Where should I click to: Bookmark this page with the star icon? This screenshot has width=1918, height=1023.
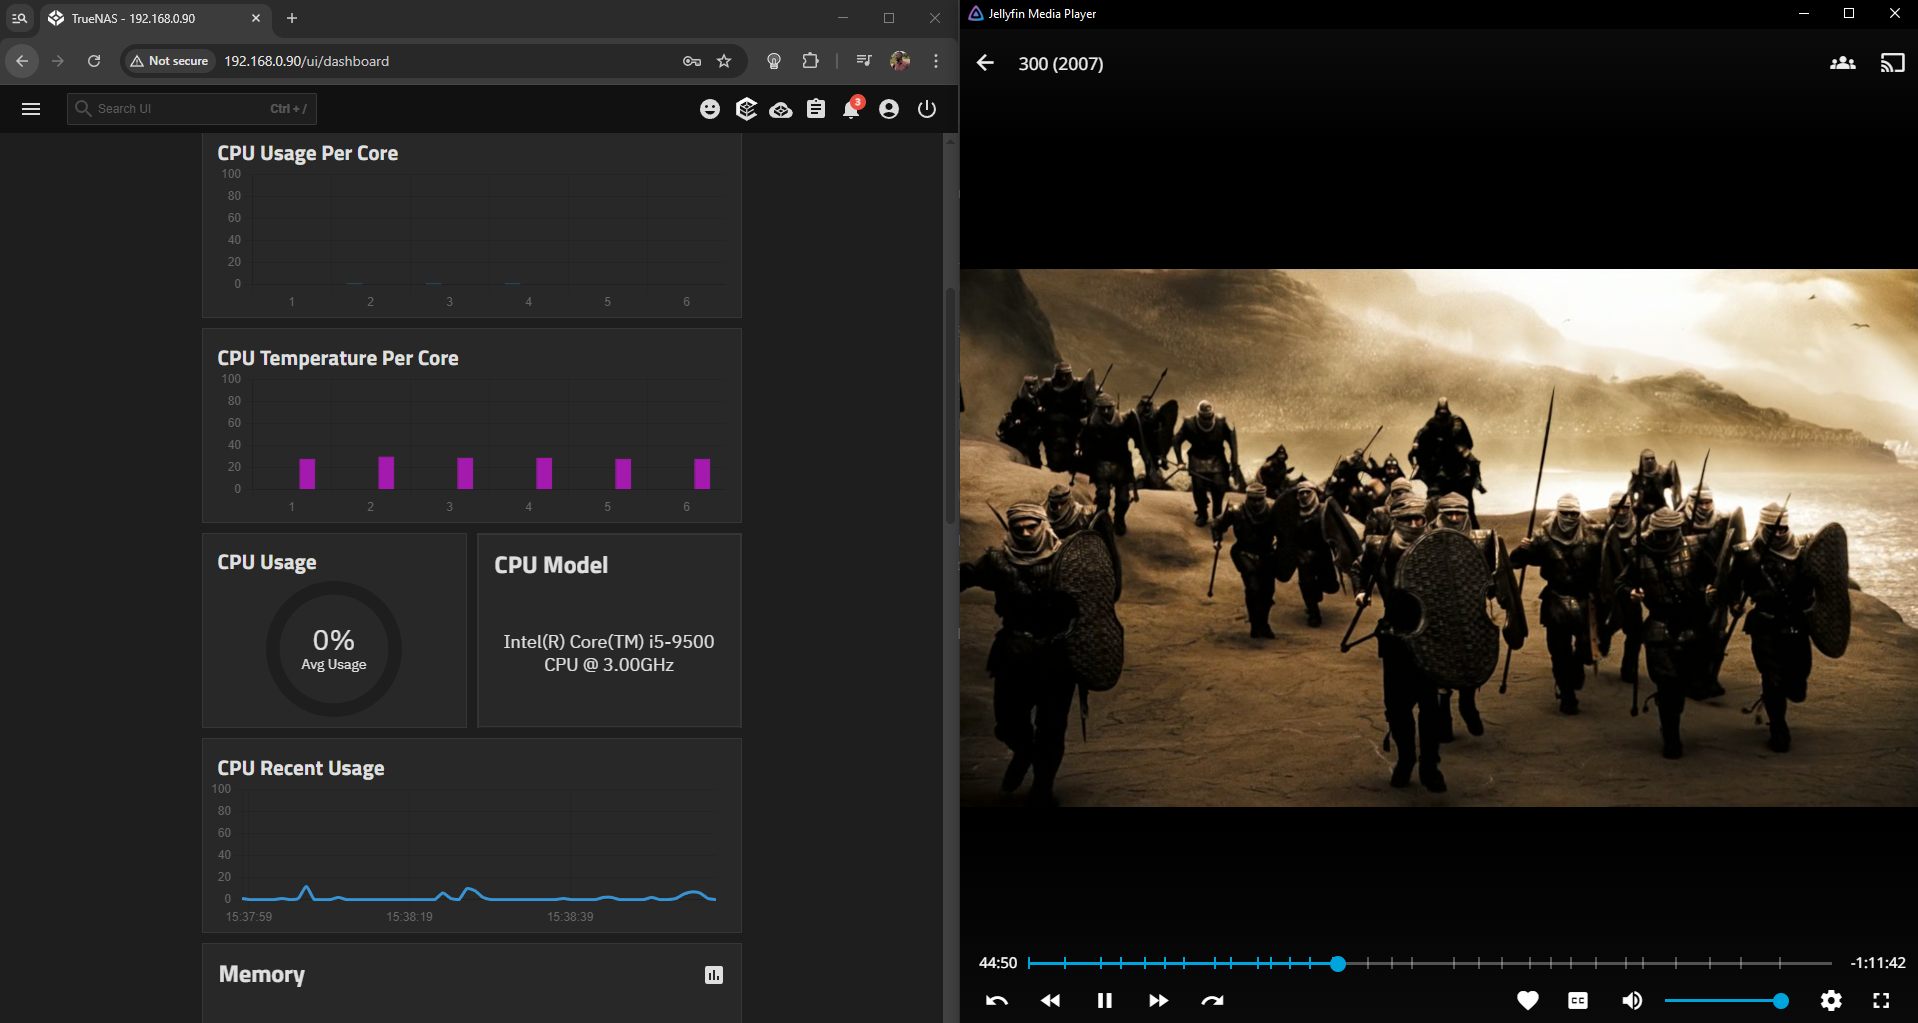click(724, 61)
